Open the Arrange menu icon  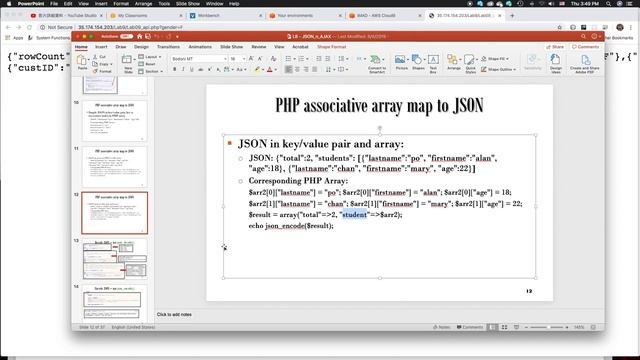(x=453, y=62)
